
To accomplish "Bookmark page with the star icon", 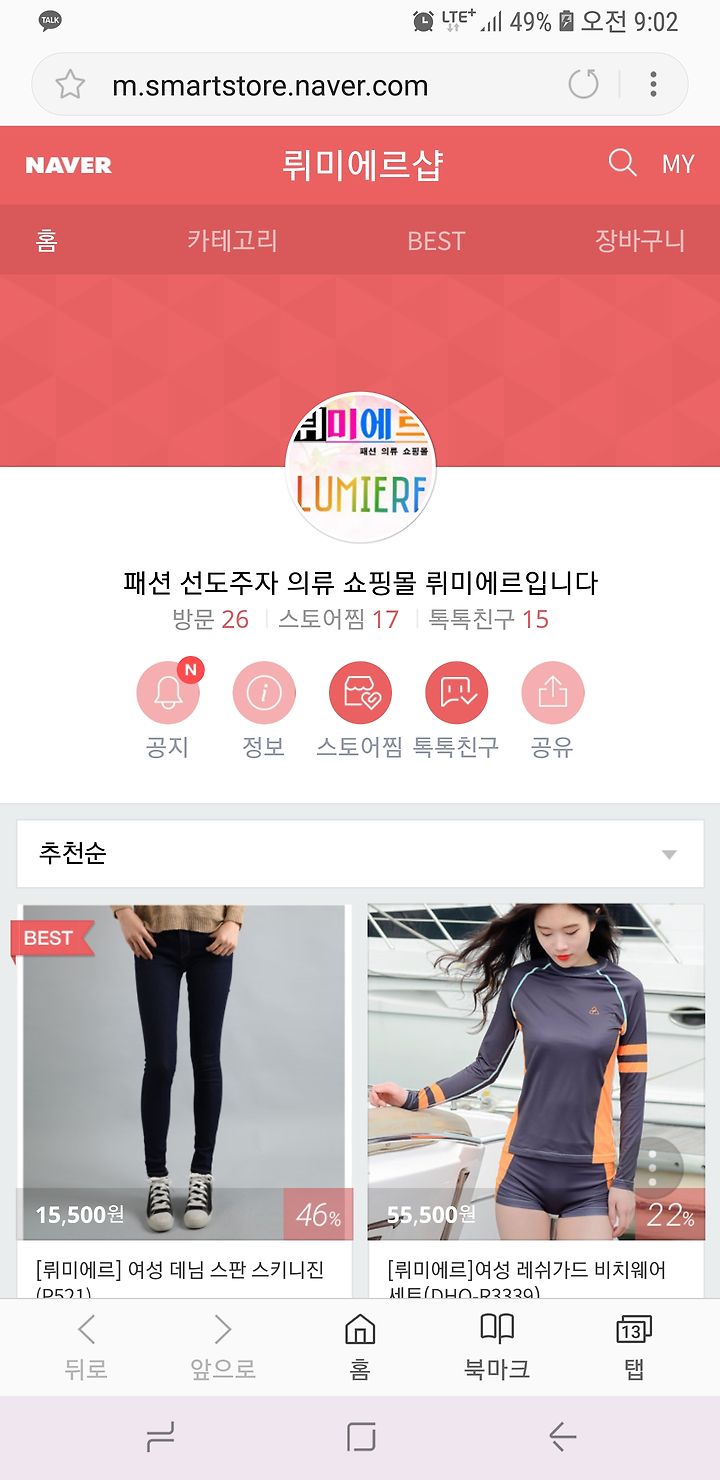I will point(70,85).
